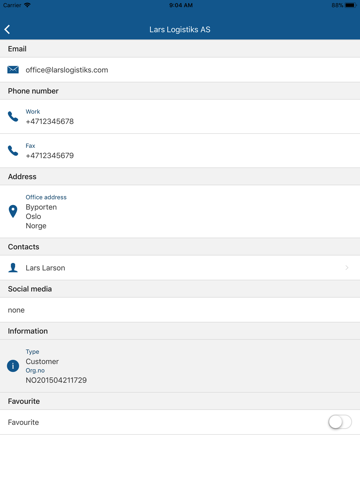360x480 pixels.
Task: Select the 'Customer' type value
Action: tap(42, 361)
